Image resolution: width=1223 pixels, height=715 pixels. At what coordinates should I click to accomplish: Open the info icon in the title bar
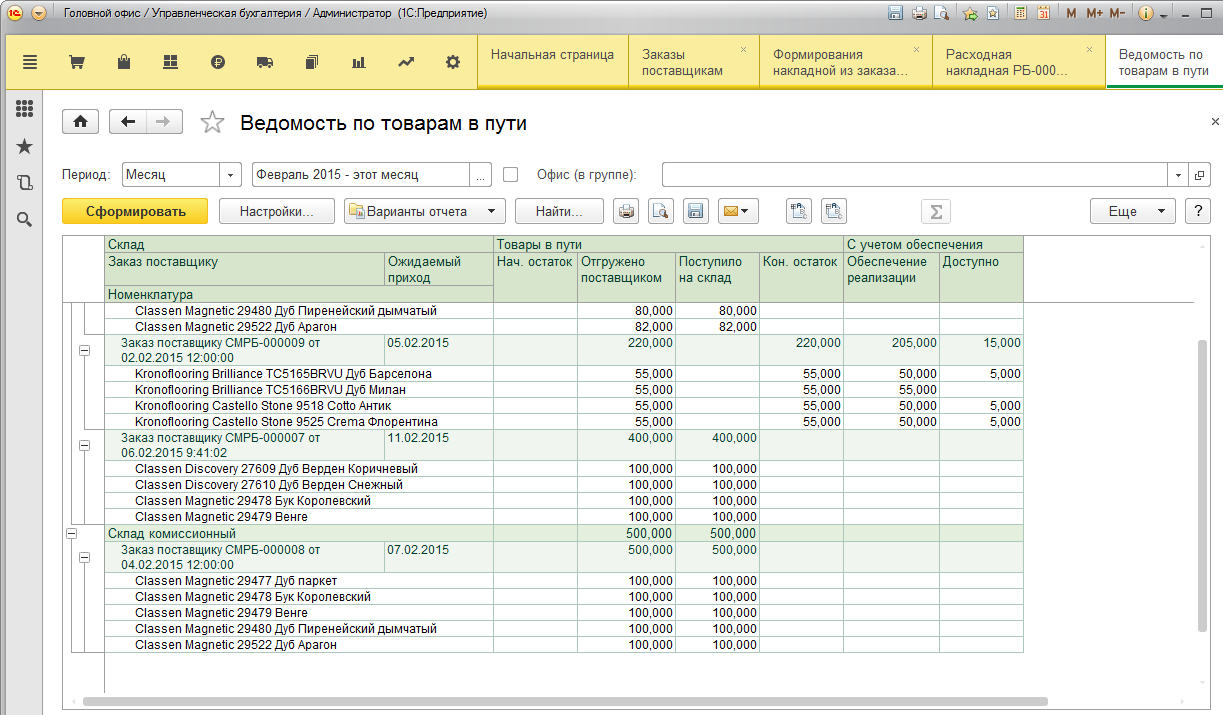coord(1146,14)
